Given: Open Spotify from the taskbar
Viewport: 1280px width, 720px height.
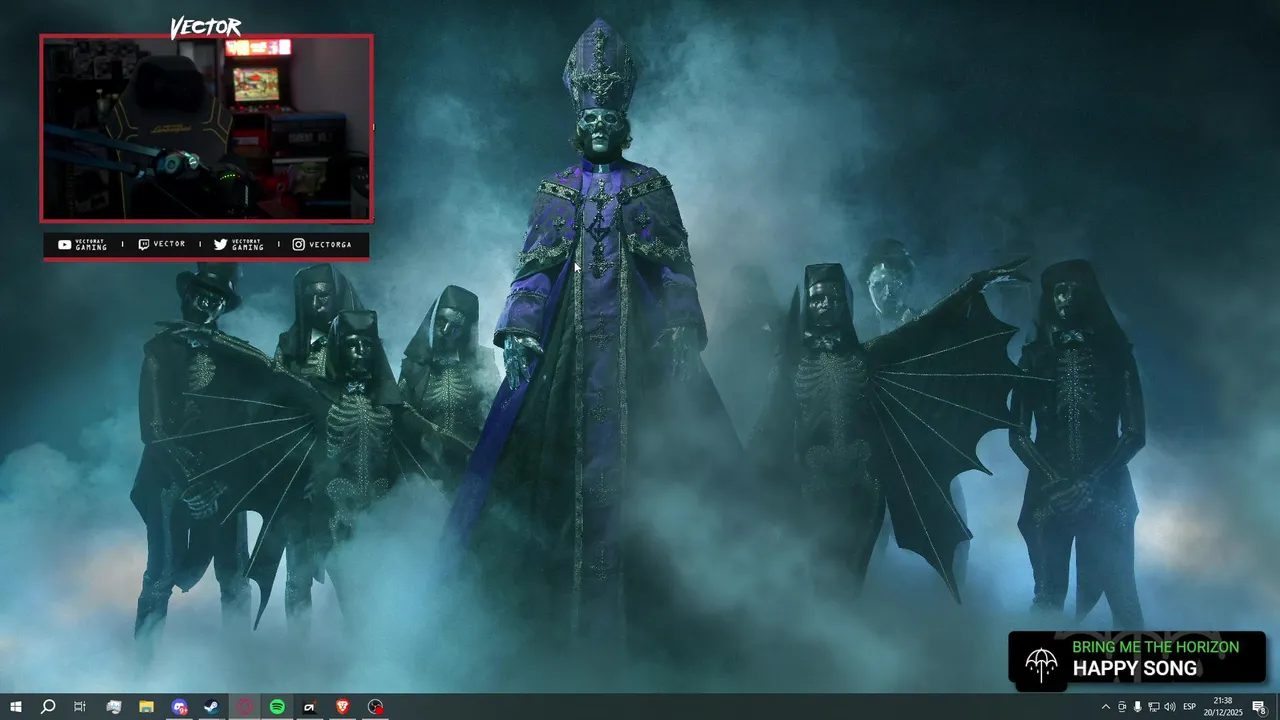Looking at the screenshot, I should pyautogui.click(x=277, y=706).
